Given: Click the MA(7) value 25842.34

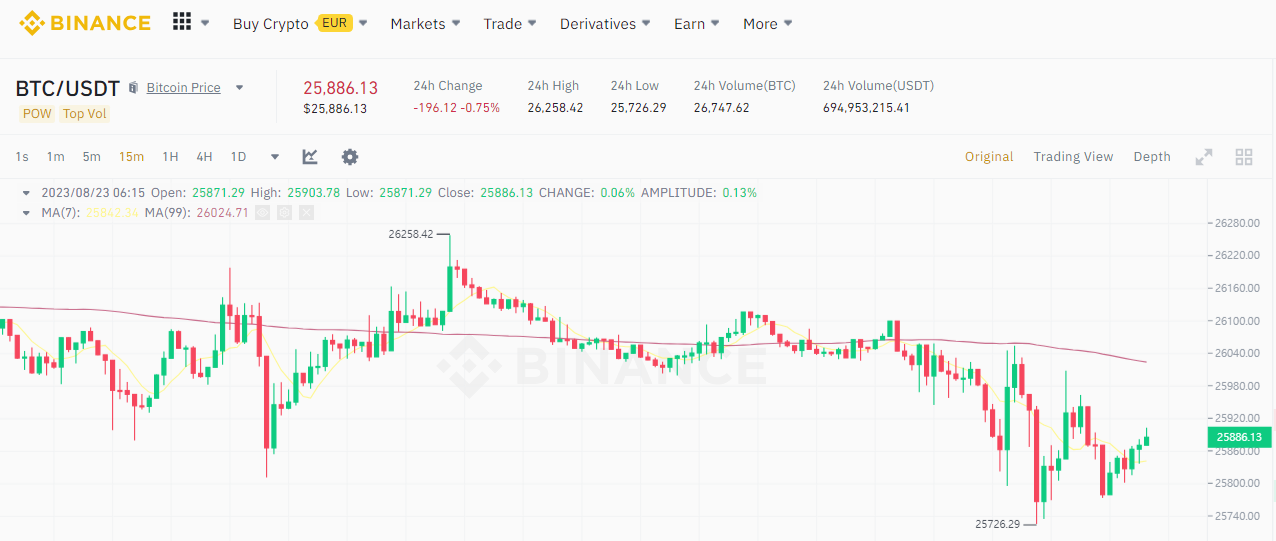Looking at the screenshot, I should 112,213.
